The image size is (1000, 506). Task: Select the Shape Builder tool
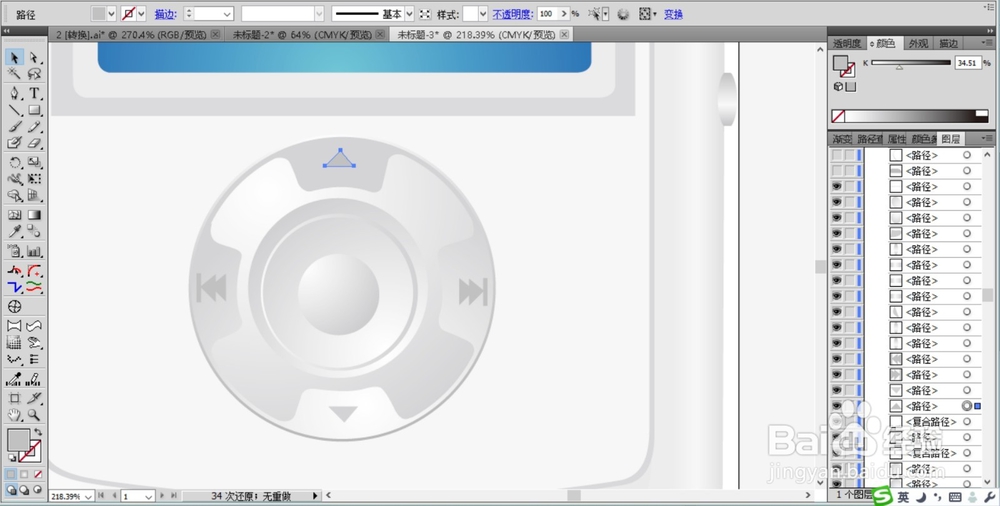pos(14,196)
